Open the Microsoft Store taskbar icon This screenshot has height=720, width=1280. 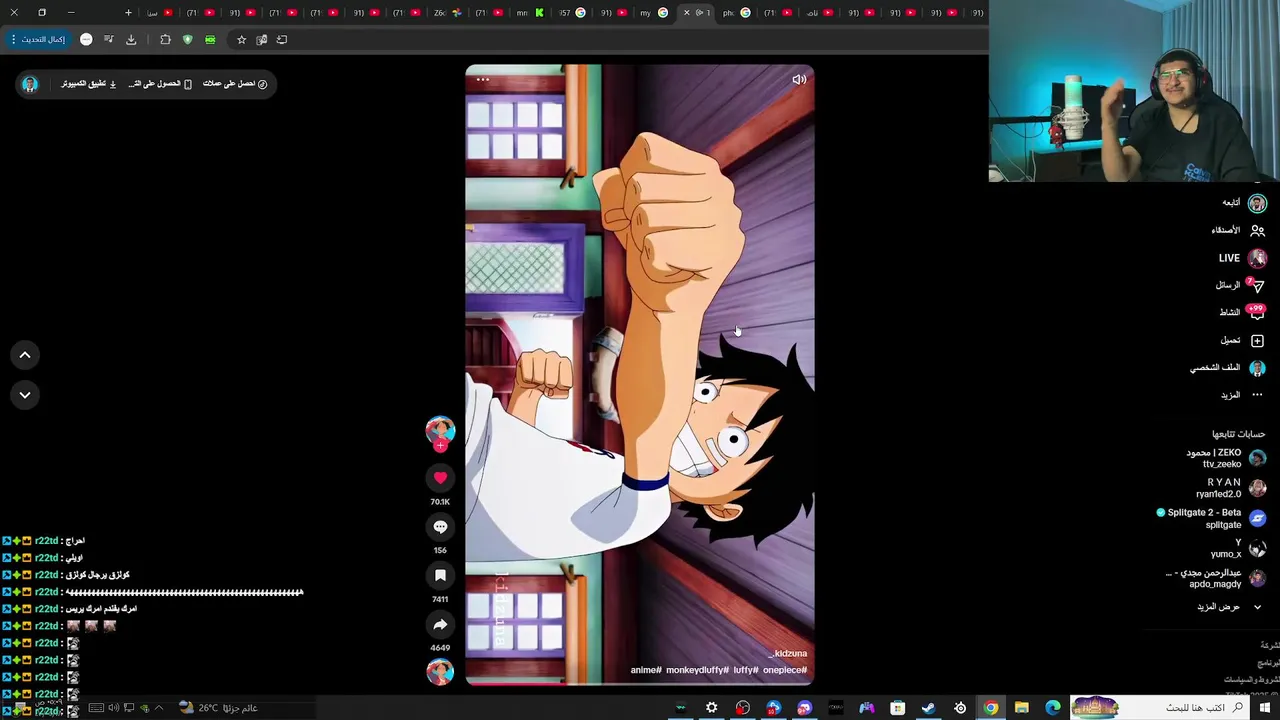(x=897, y=708)
